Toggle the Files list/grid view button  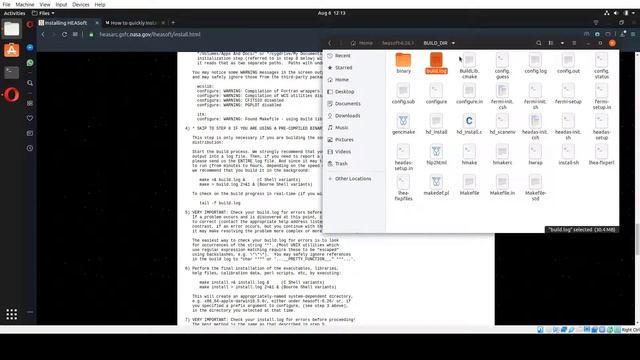[x=551, y=43]
